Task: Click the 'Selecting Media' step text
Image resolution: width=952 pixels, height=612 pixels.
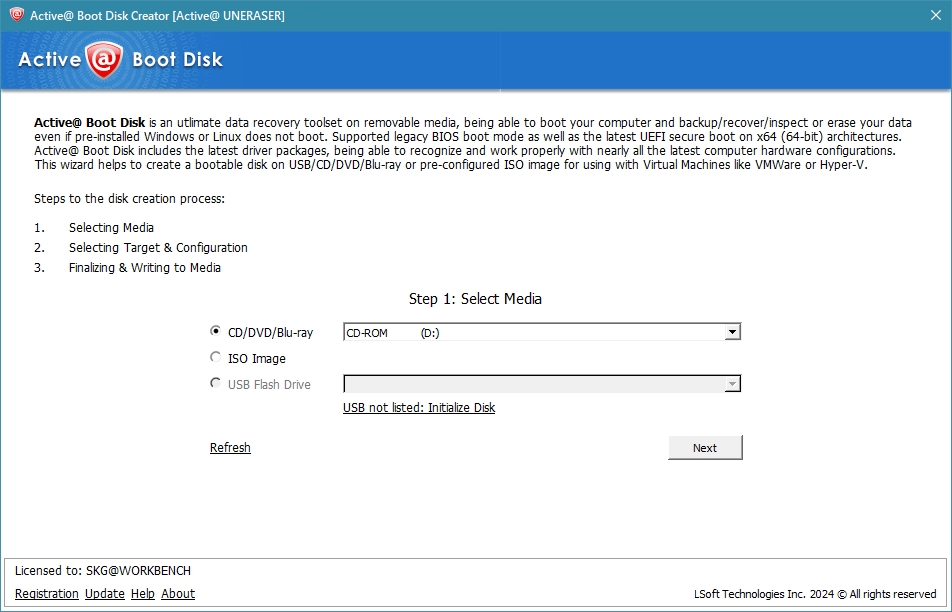Action: coord(111,228)
